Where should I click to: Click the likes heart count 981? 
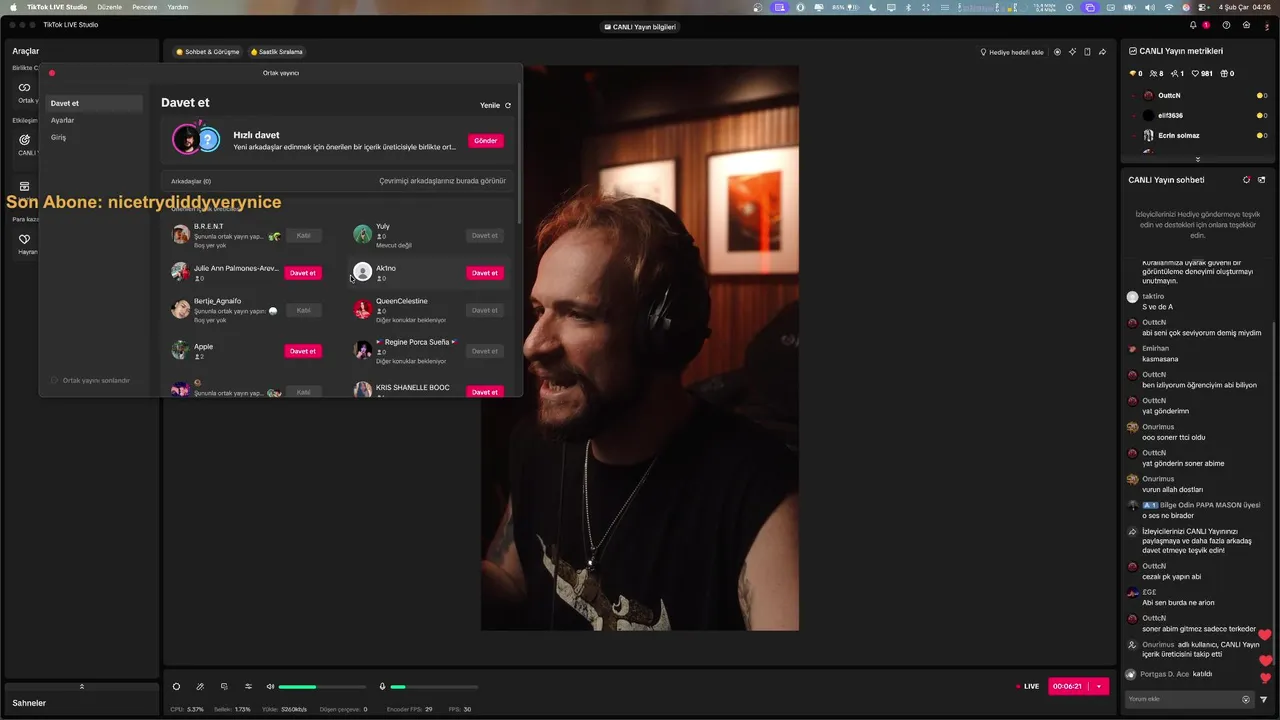(1202, 73)
